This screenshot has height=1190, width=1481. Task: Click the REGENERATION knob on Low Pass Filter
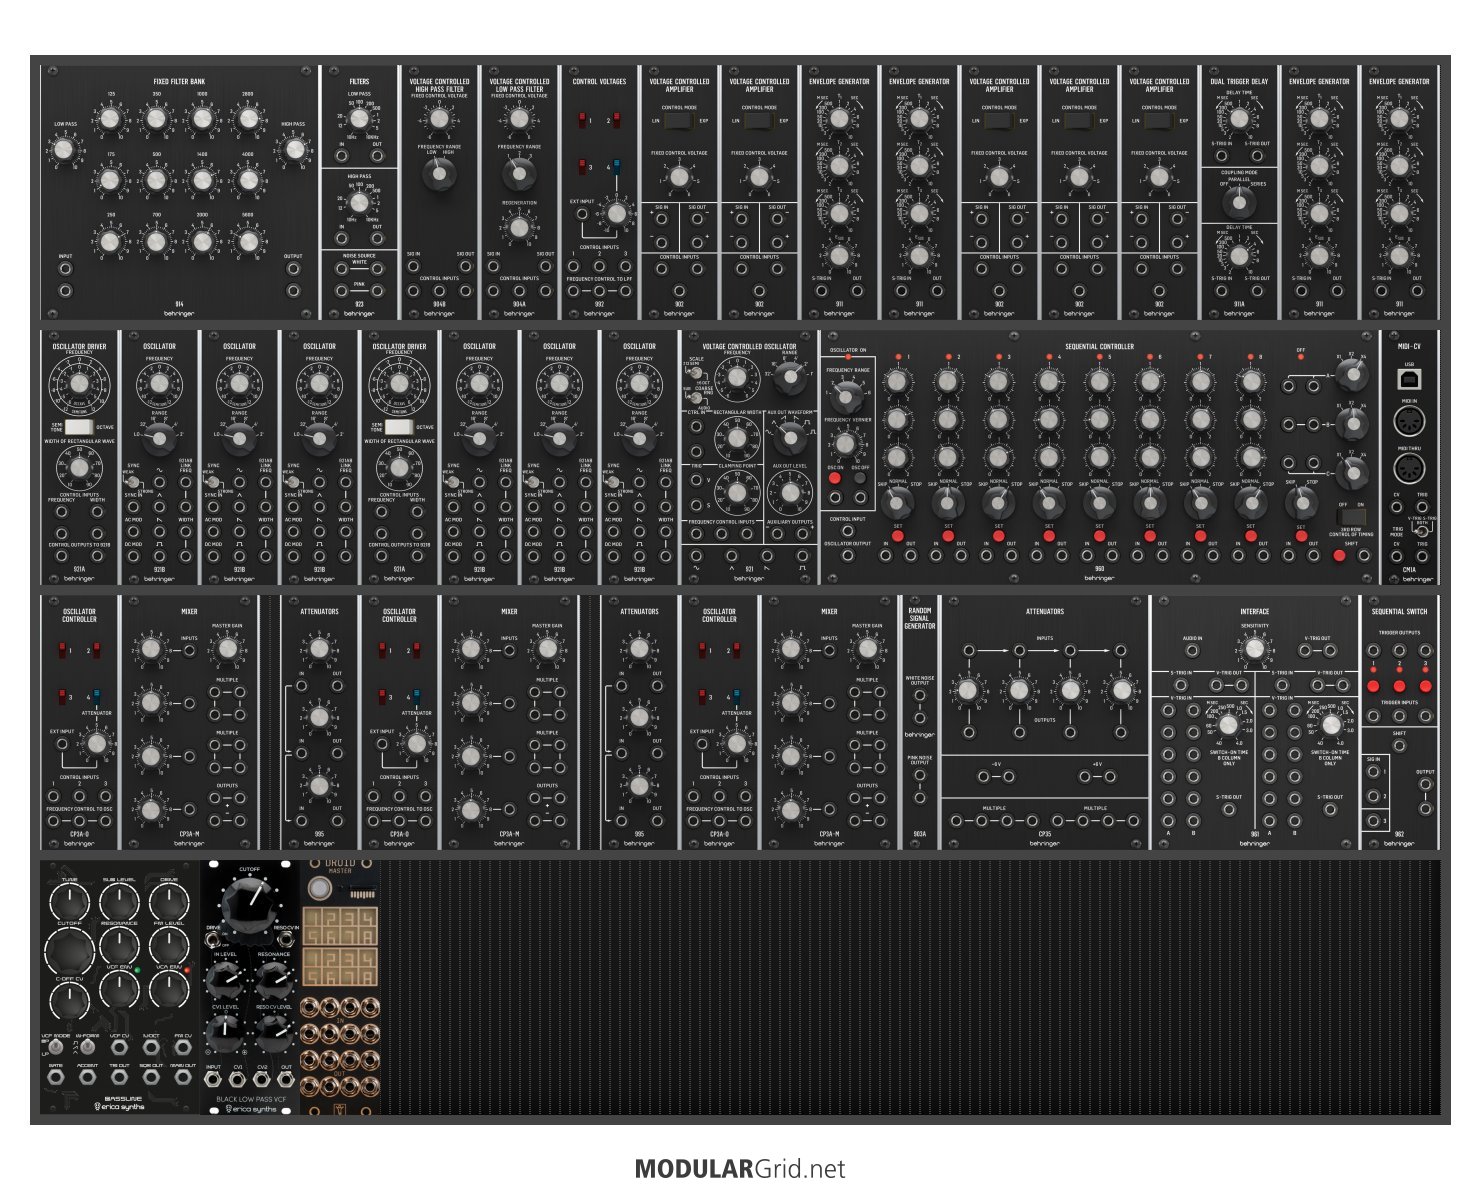point(518,227)
